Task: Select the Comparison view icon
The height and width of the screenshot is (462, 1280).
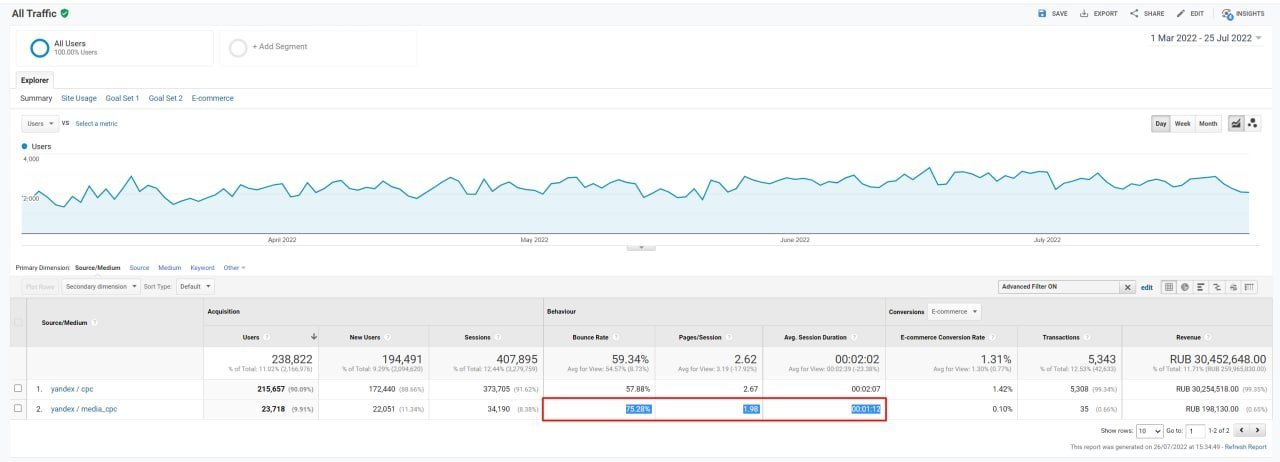Action: click(1217, 287)
